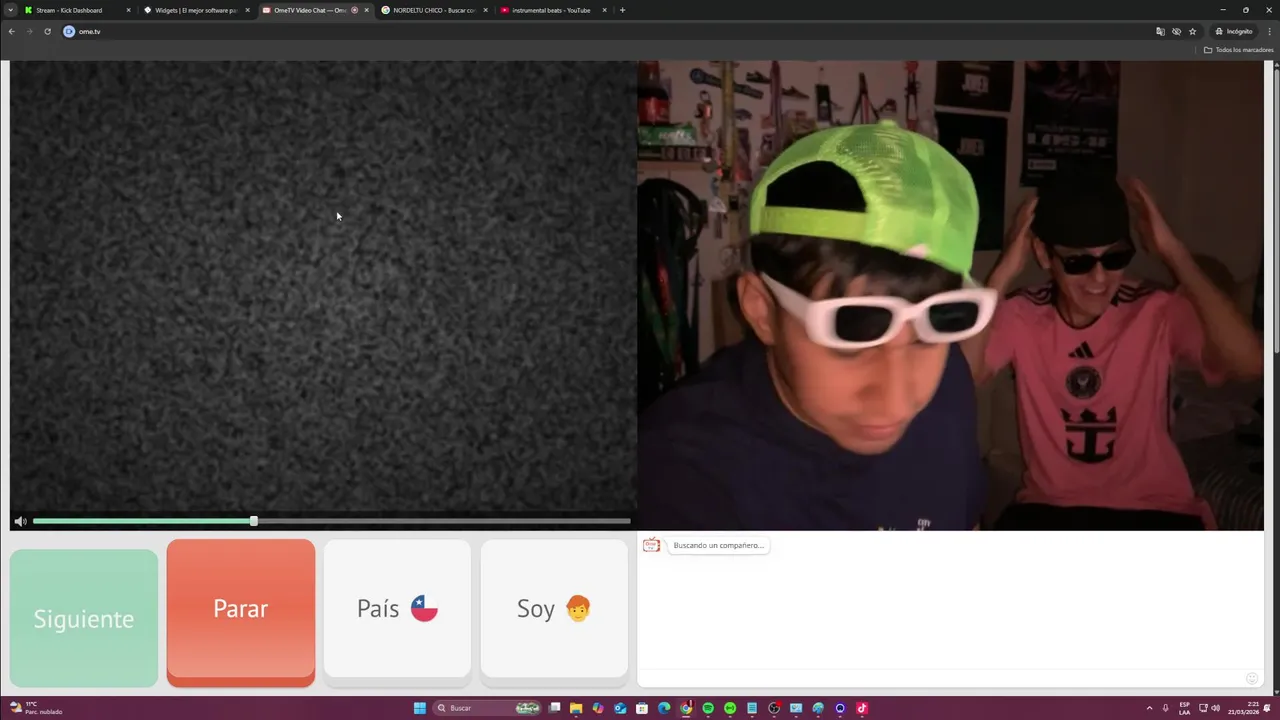1280x720 pixels.
Task: Open a new browser tab
Action: pyautogui.click(x=622, y=10)
